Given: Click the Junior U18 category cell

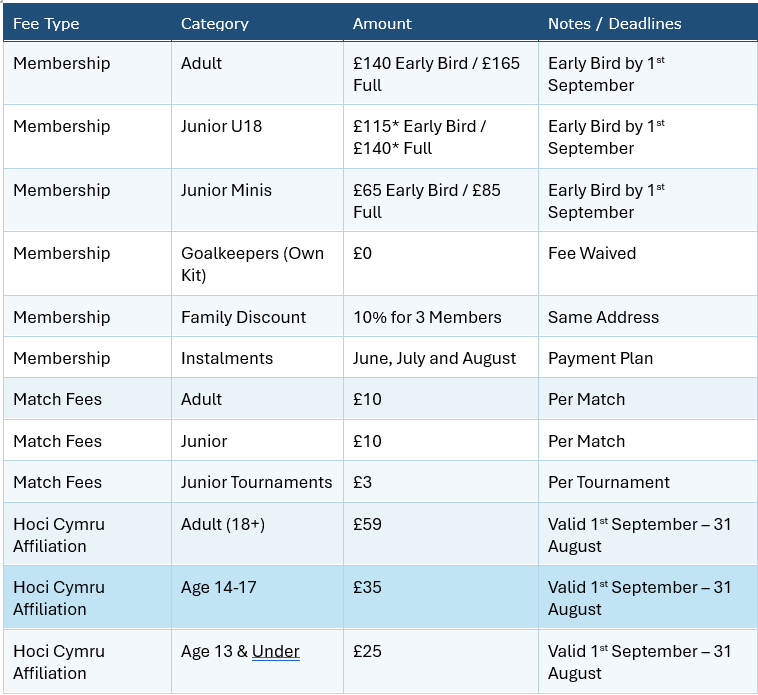Looking at the screenshot, I should (x=257, y=137).
